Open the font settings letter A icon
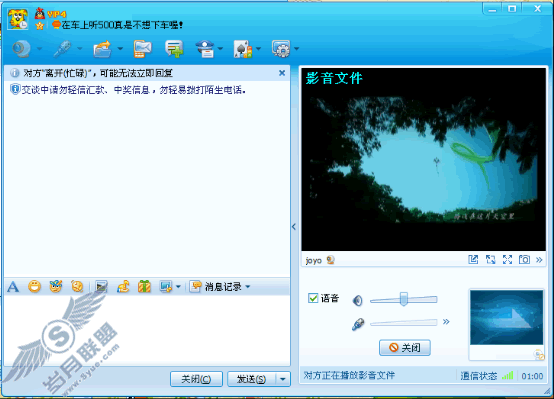This screenshot has width=554, height=399. coord(13,287)
